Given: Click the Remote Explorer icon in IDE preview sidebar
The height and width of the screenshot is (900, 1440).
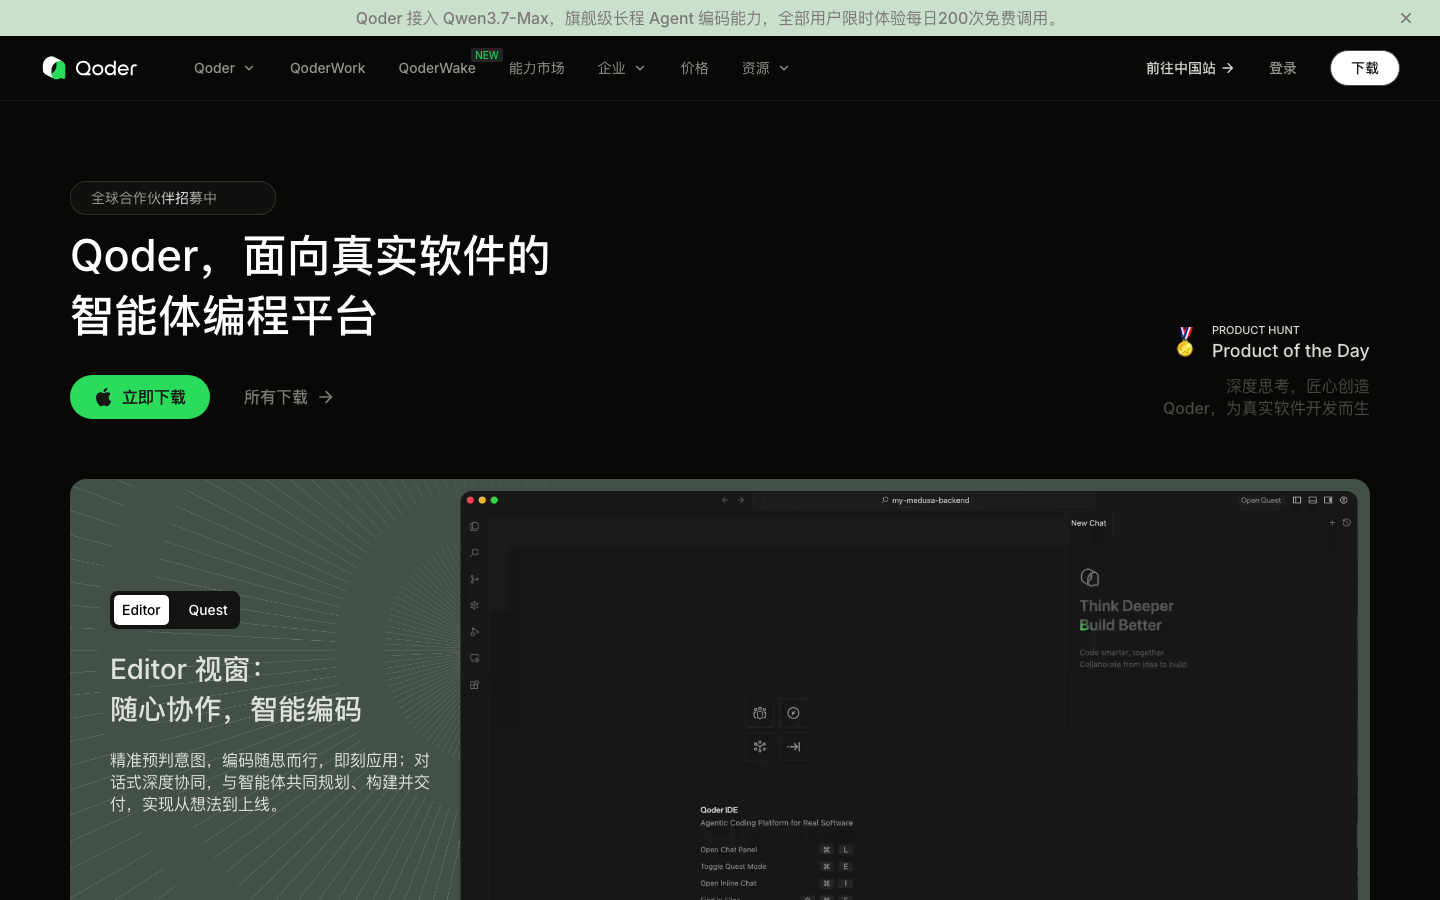Looking at the screenshot, I should coord(474,658).
